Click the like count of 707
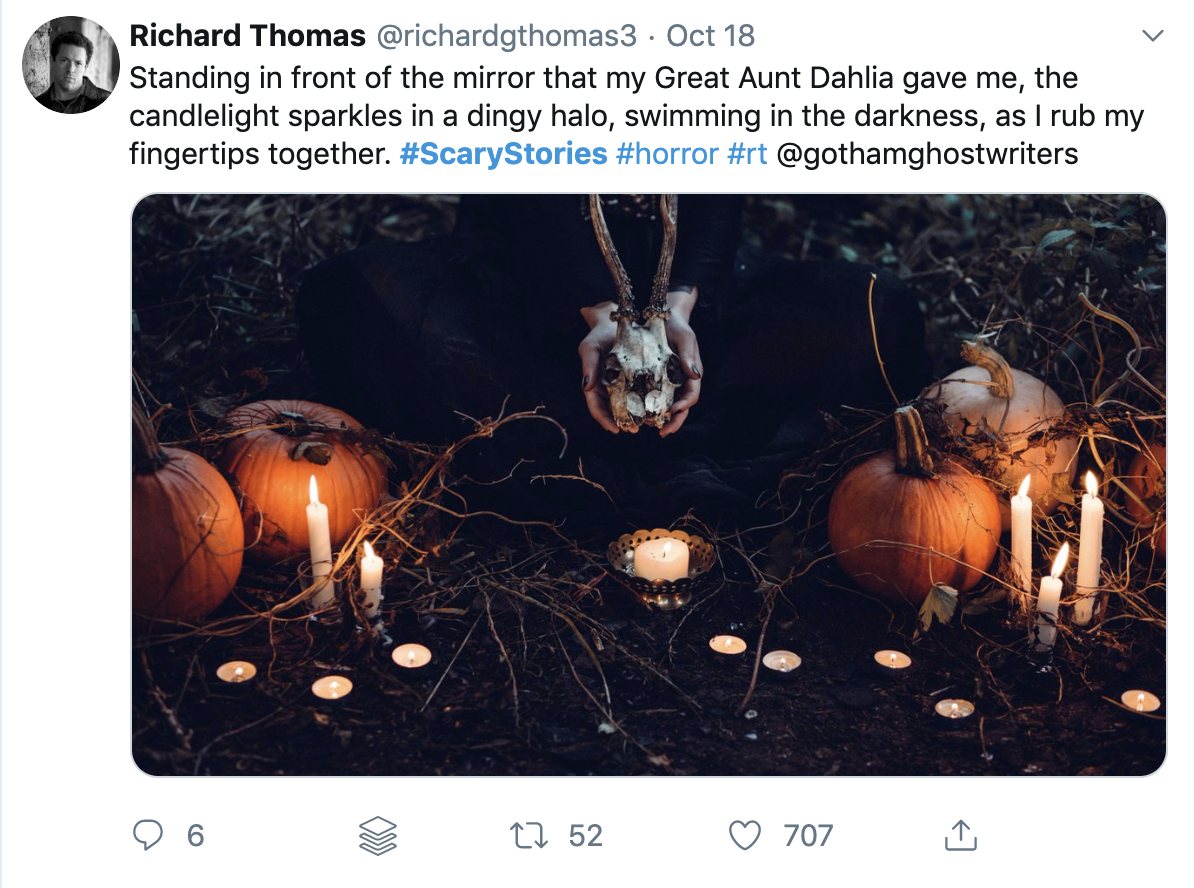Screen dimensions: 1194x888 [808, 836]
